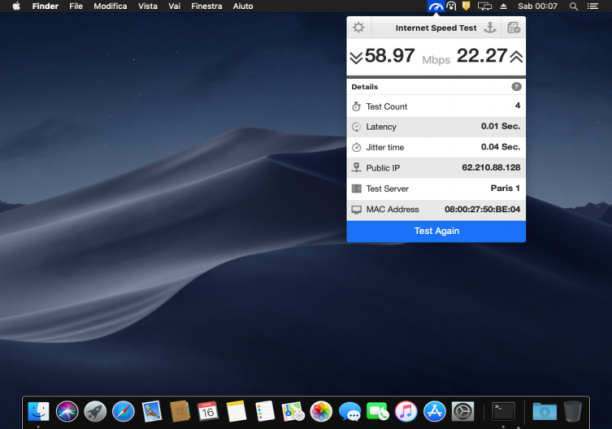
Task: Open the Aiuto menu
Action: tap(243, 6)
